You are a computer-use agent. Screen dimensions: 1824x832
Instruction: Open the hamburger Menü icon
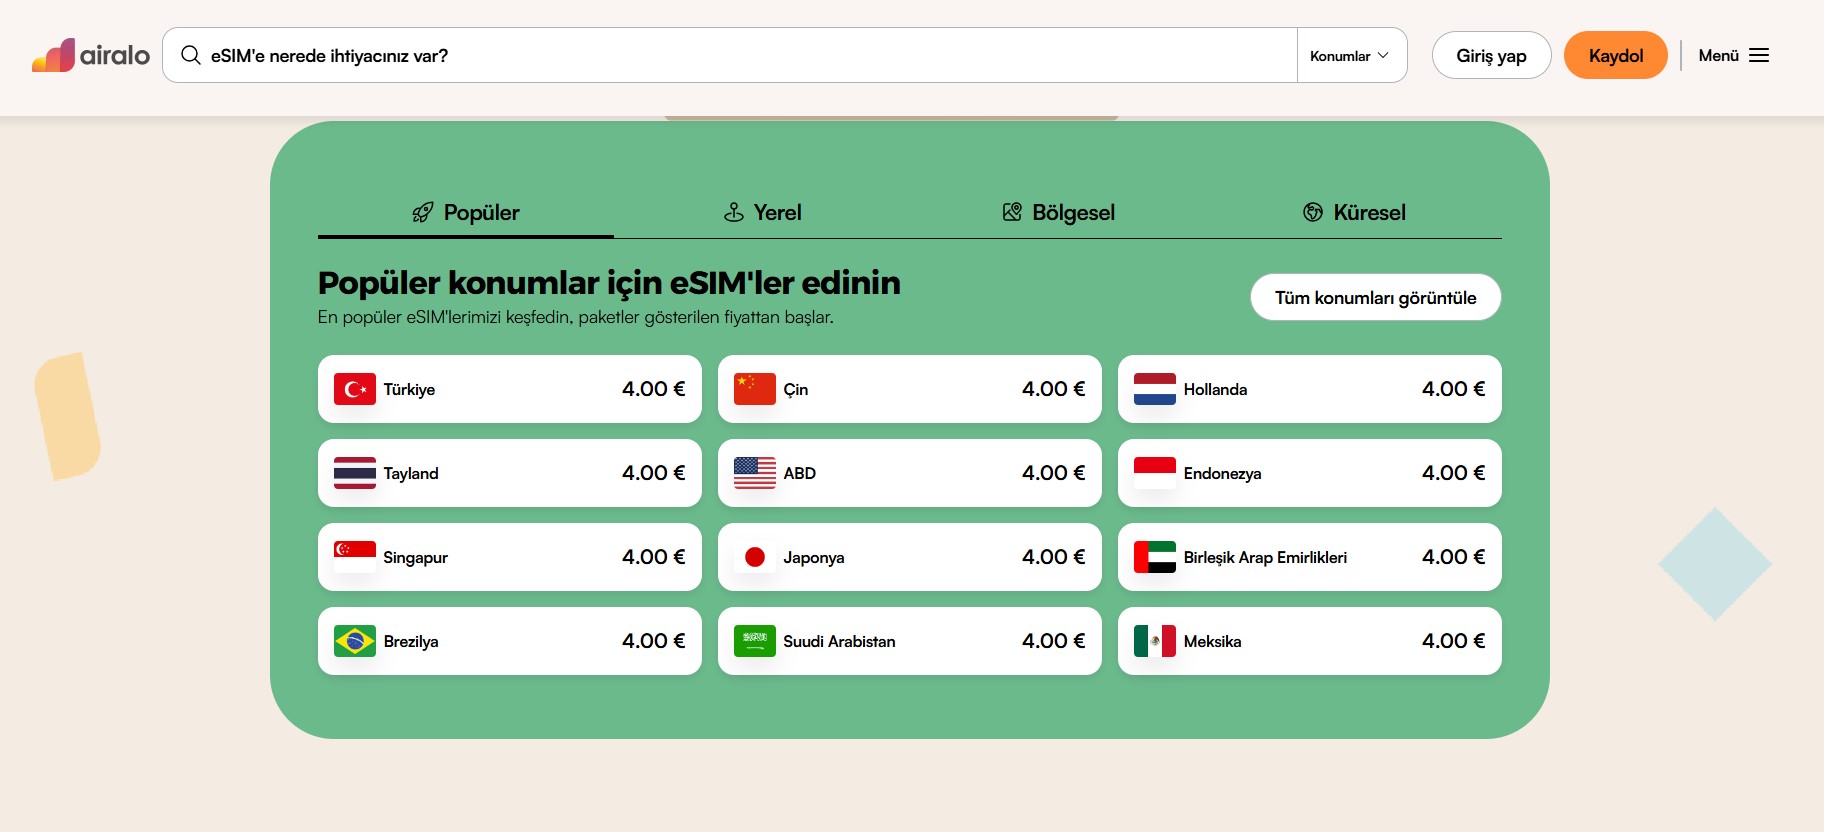coord(1759,55)
